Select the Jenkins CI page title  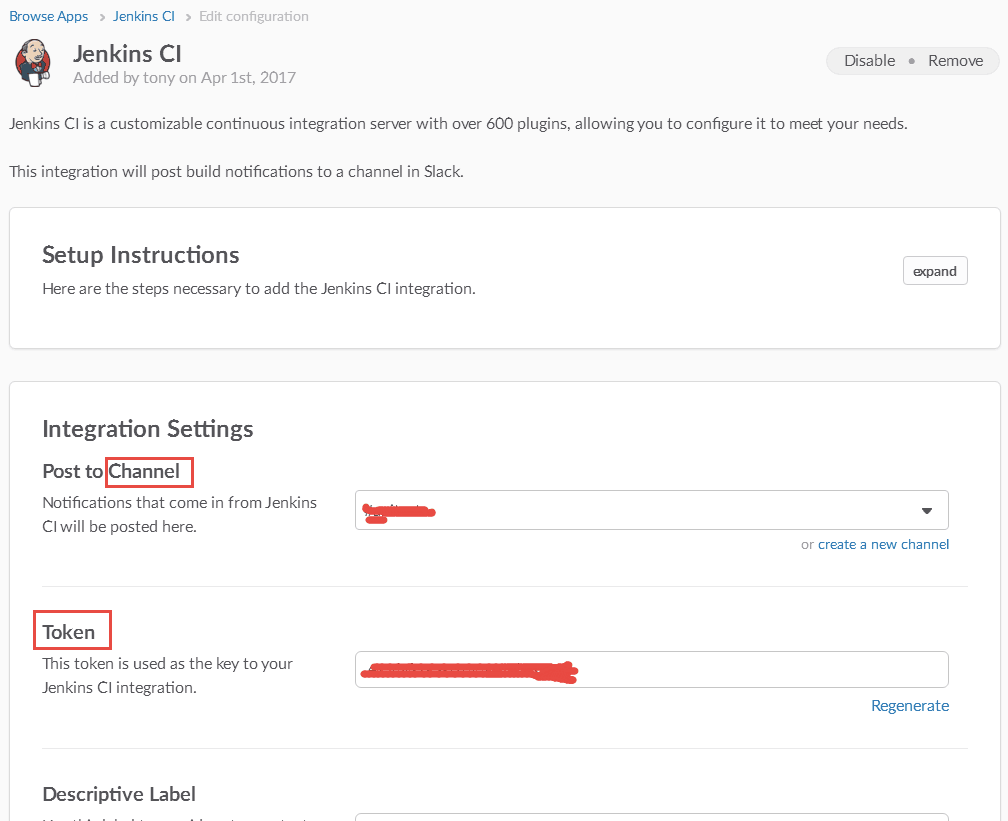(x=127, y=53)
